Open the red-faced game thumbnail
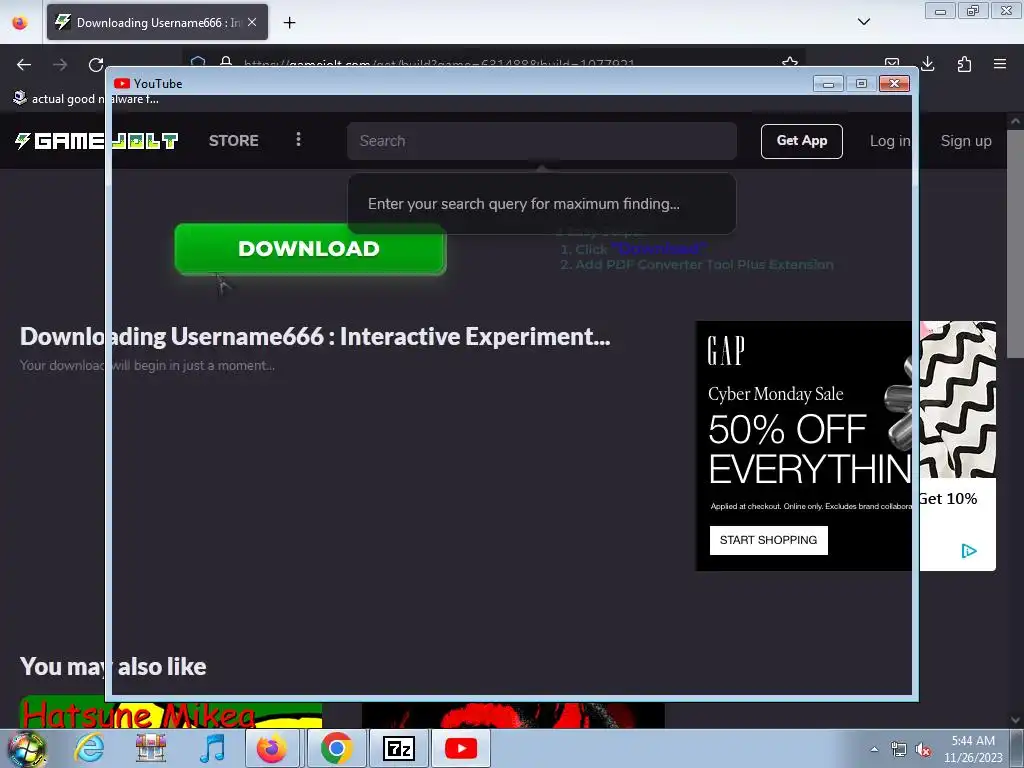Image resolution: width=1024 pixels, height=768 pixels. click(513, 716)
